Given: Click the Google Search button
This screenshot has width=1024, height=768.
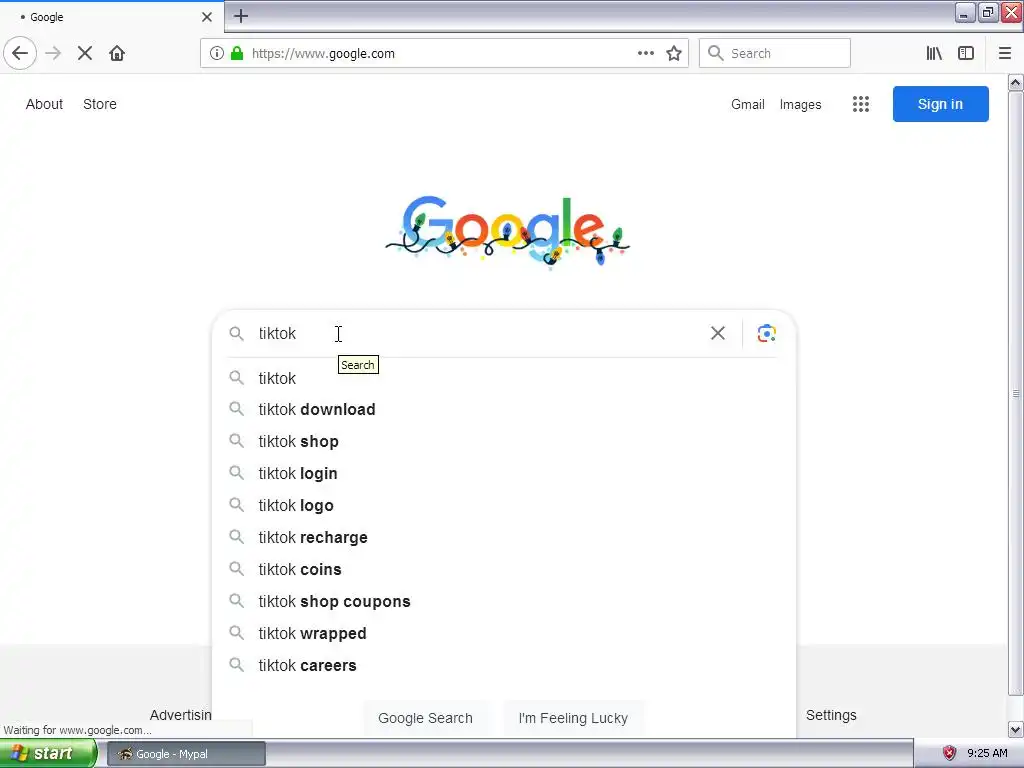Looking at the screenshot, I should click(x=425, y=718).
